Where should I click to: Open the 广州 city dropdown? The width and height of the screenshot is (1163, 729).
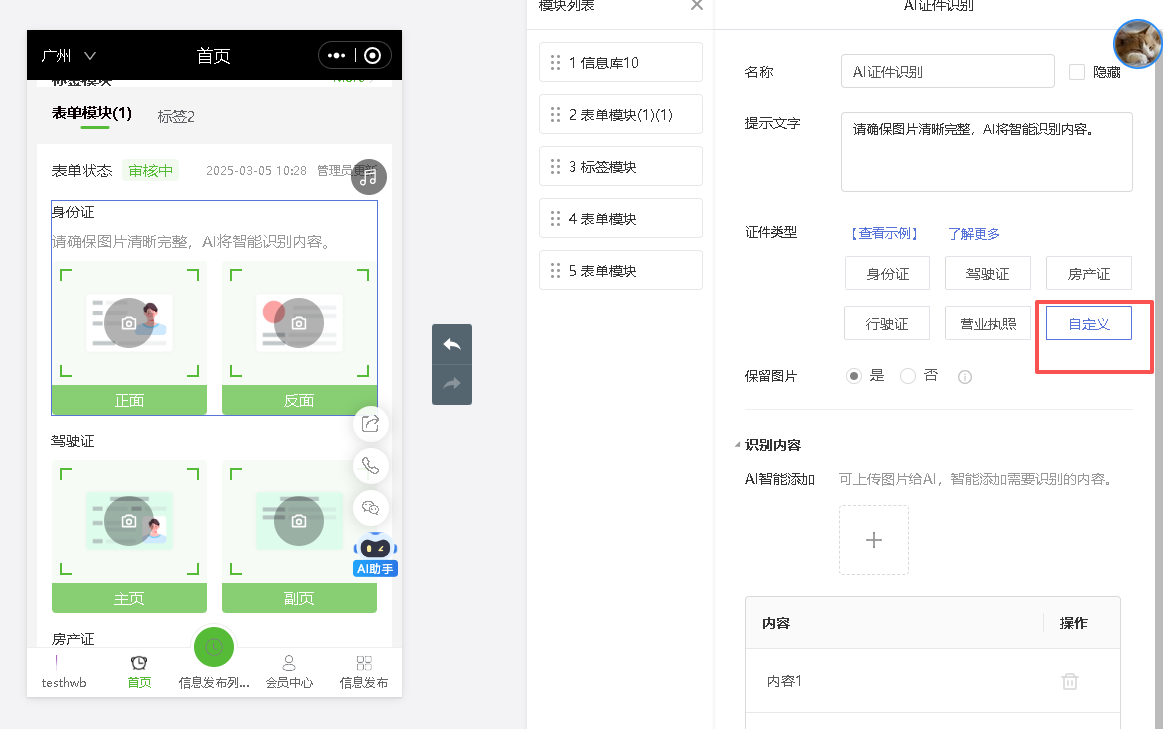click(x=69, y=56)
